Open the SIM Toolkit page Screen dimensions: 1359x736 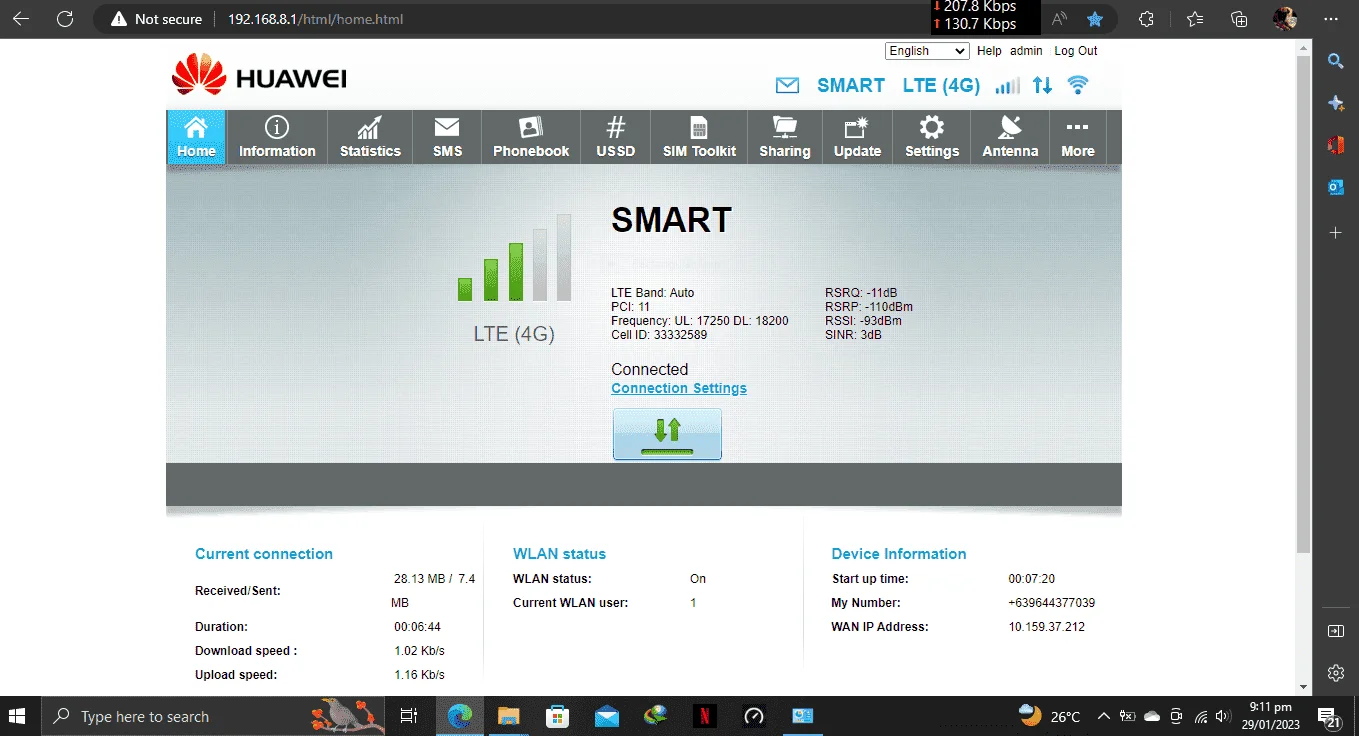pyautogui.click(x=699, y=137)
